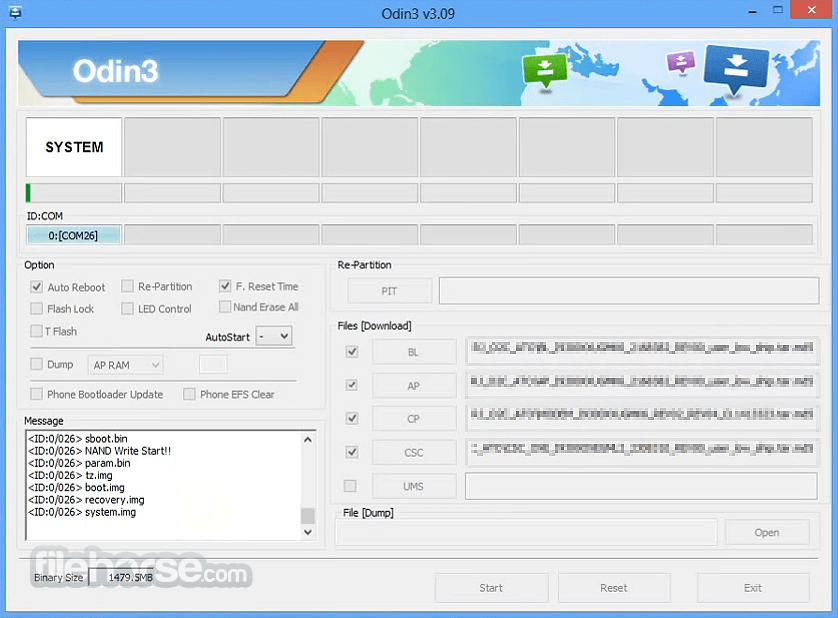
Task: Click the PIT button
Action: tap(389, 291)
